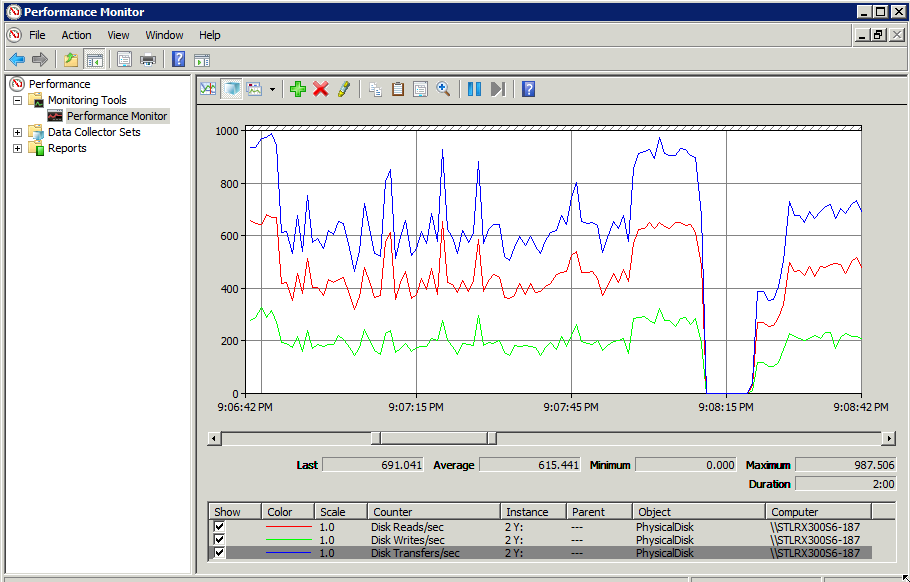Click View Current Activity icon
The width and height of the screenshot is (910, 582).
208,89
